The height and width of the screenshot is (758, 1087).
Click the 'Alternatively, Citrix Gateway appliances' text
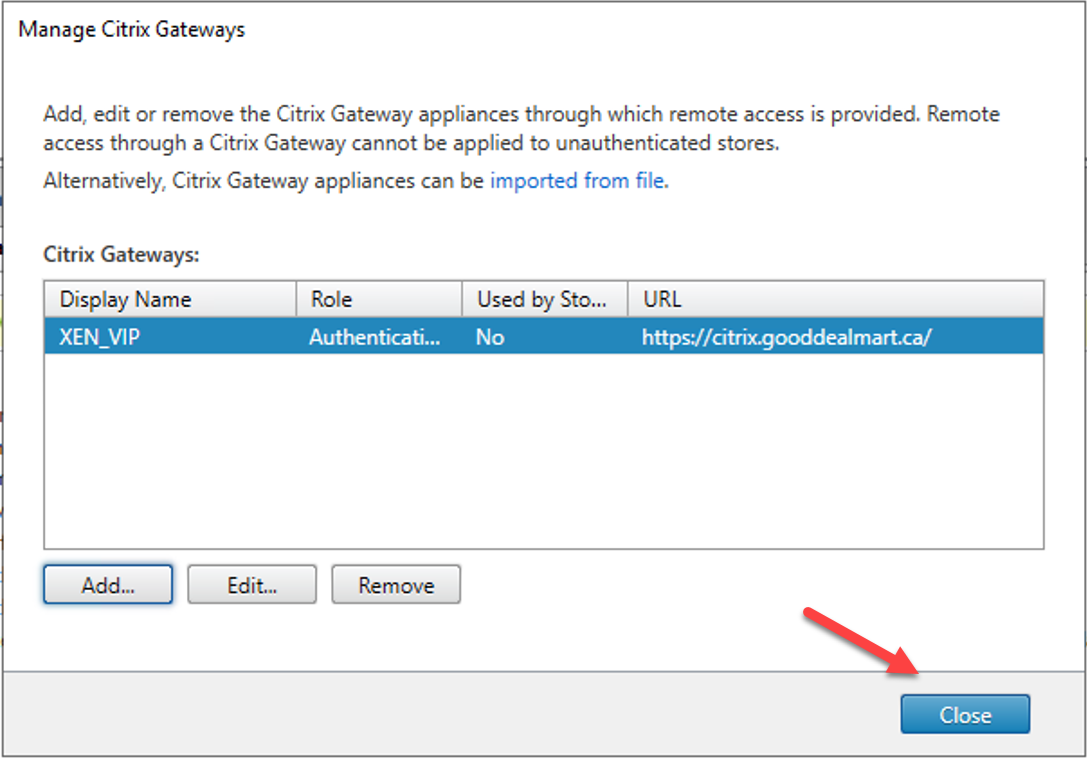[264, 181]
